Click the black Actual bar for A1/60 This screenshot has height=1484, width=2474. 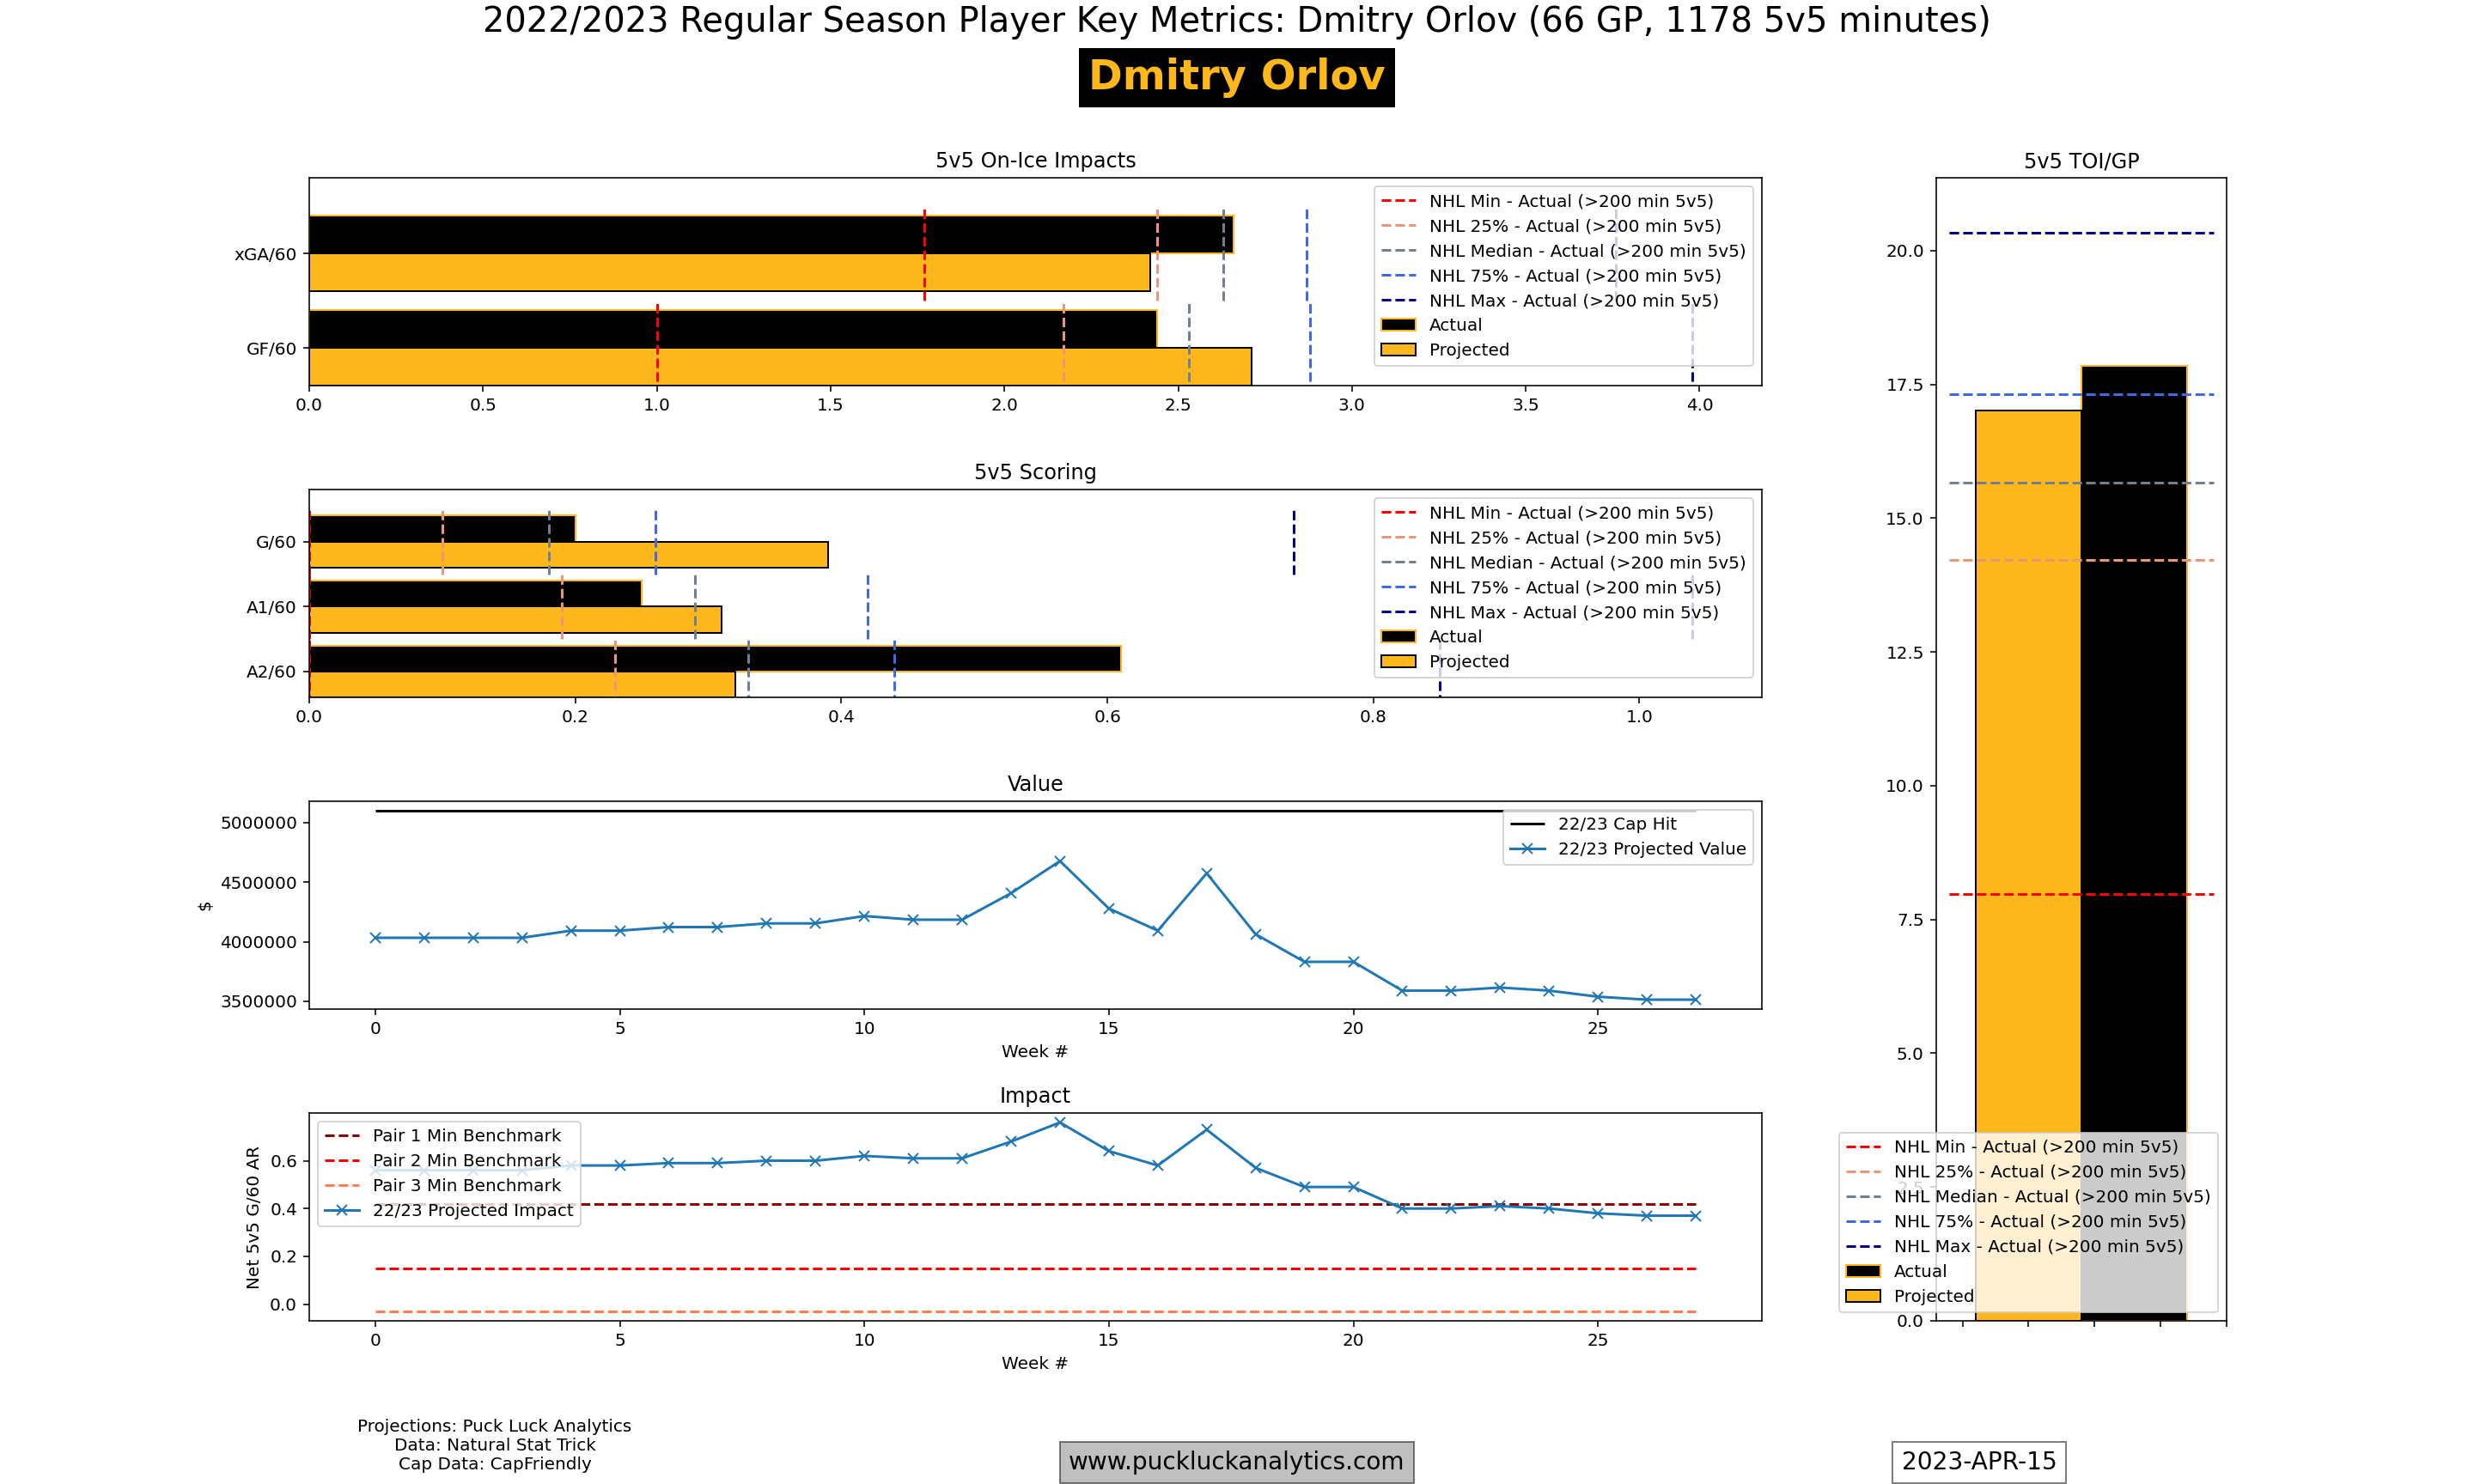475,594
